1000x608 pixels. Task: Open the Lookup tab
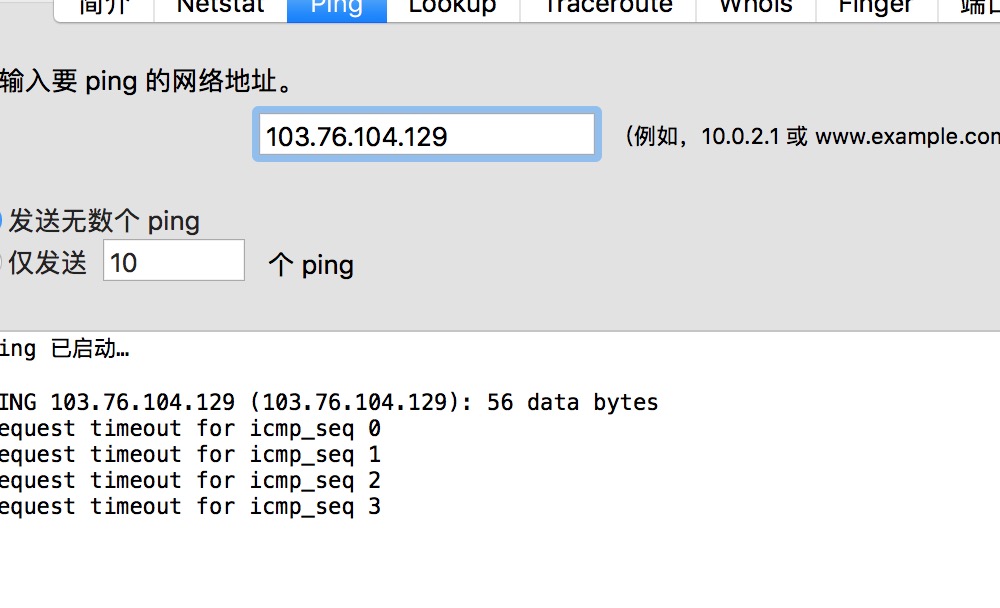click(453, 8)
